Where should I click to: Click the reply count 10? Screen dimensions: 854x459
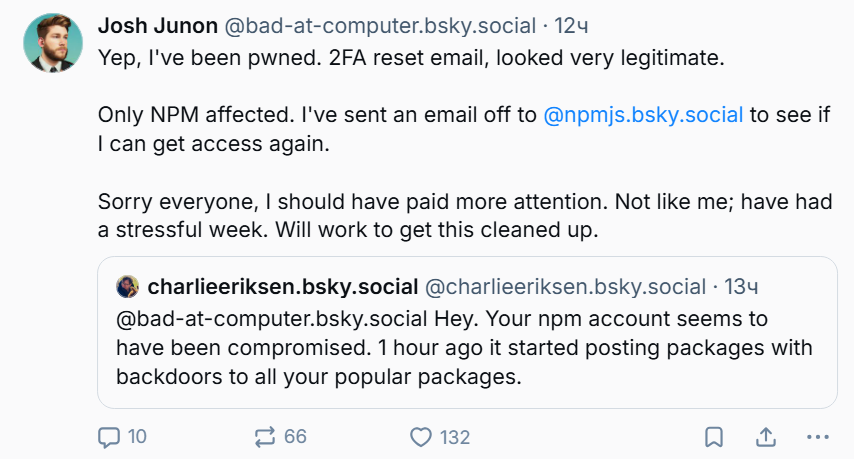click(137, 437)
